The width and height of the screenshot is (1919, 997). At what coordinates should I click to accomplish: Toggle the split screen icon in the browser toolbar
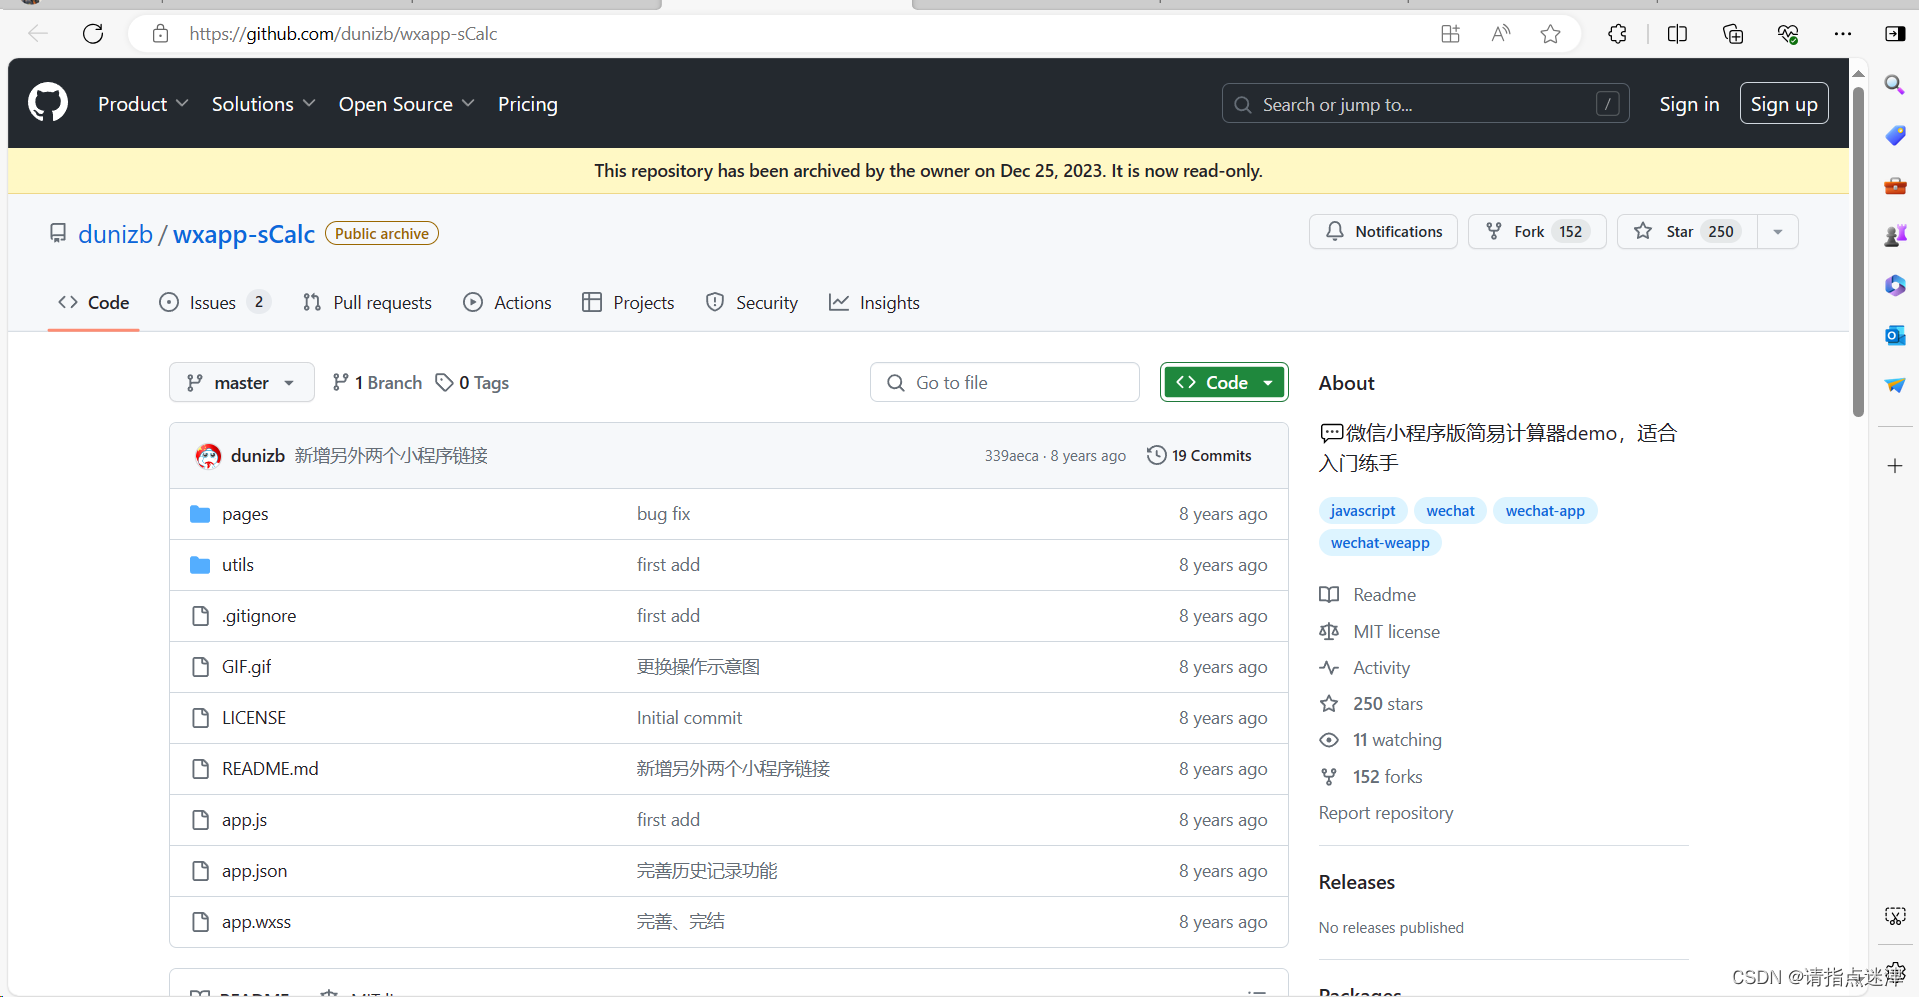[x=1677, y=34]
